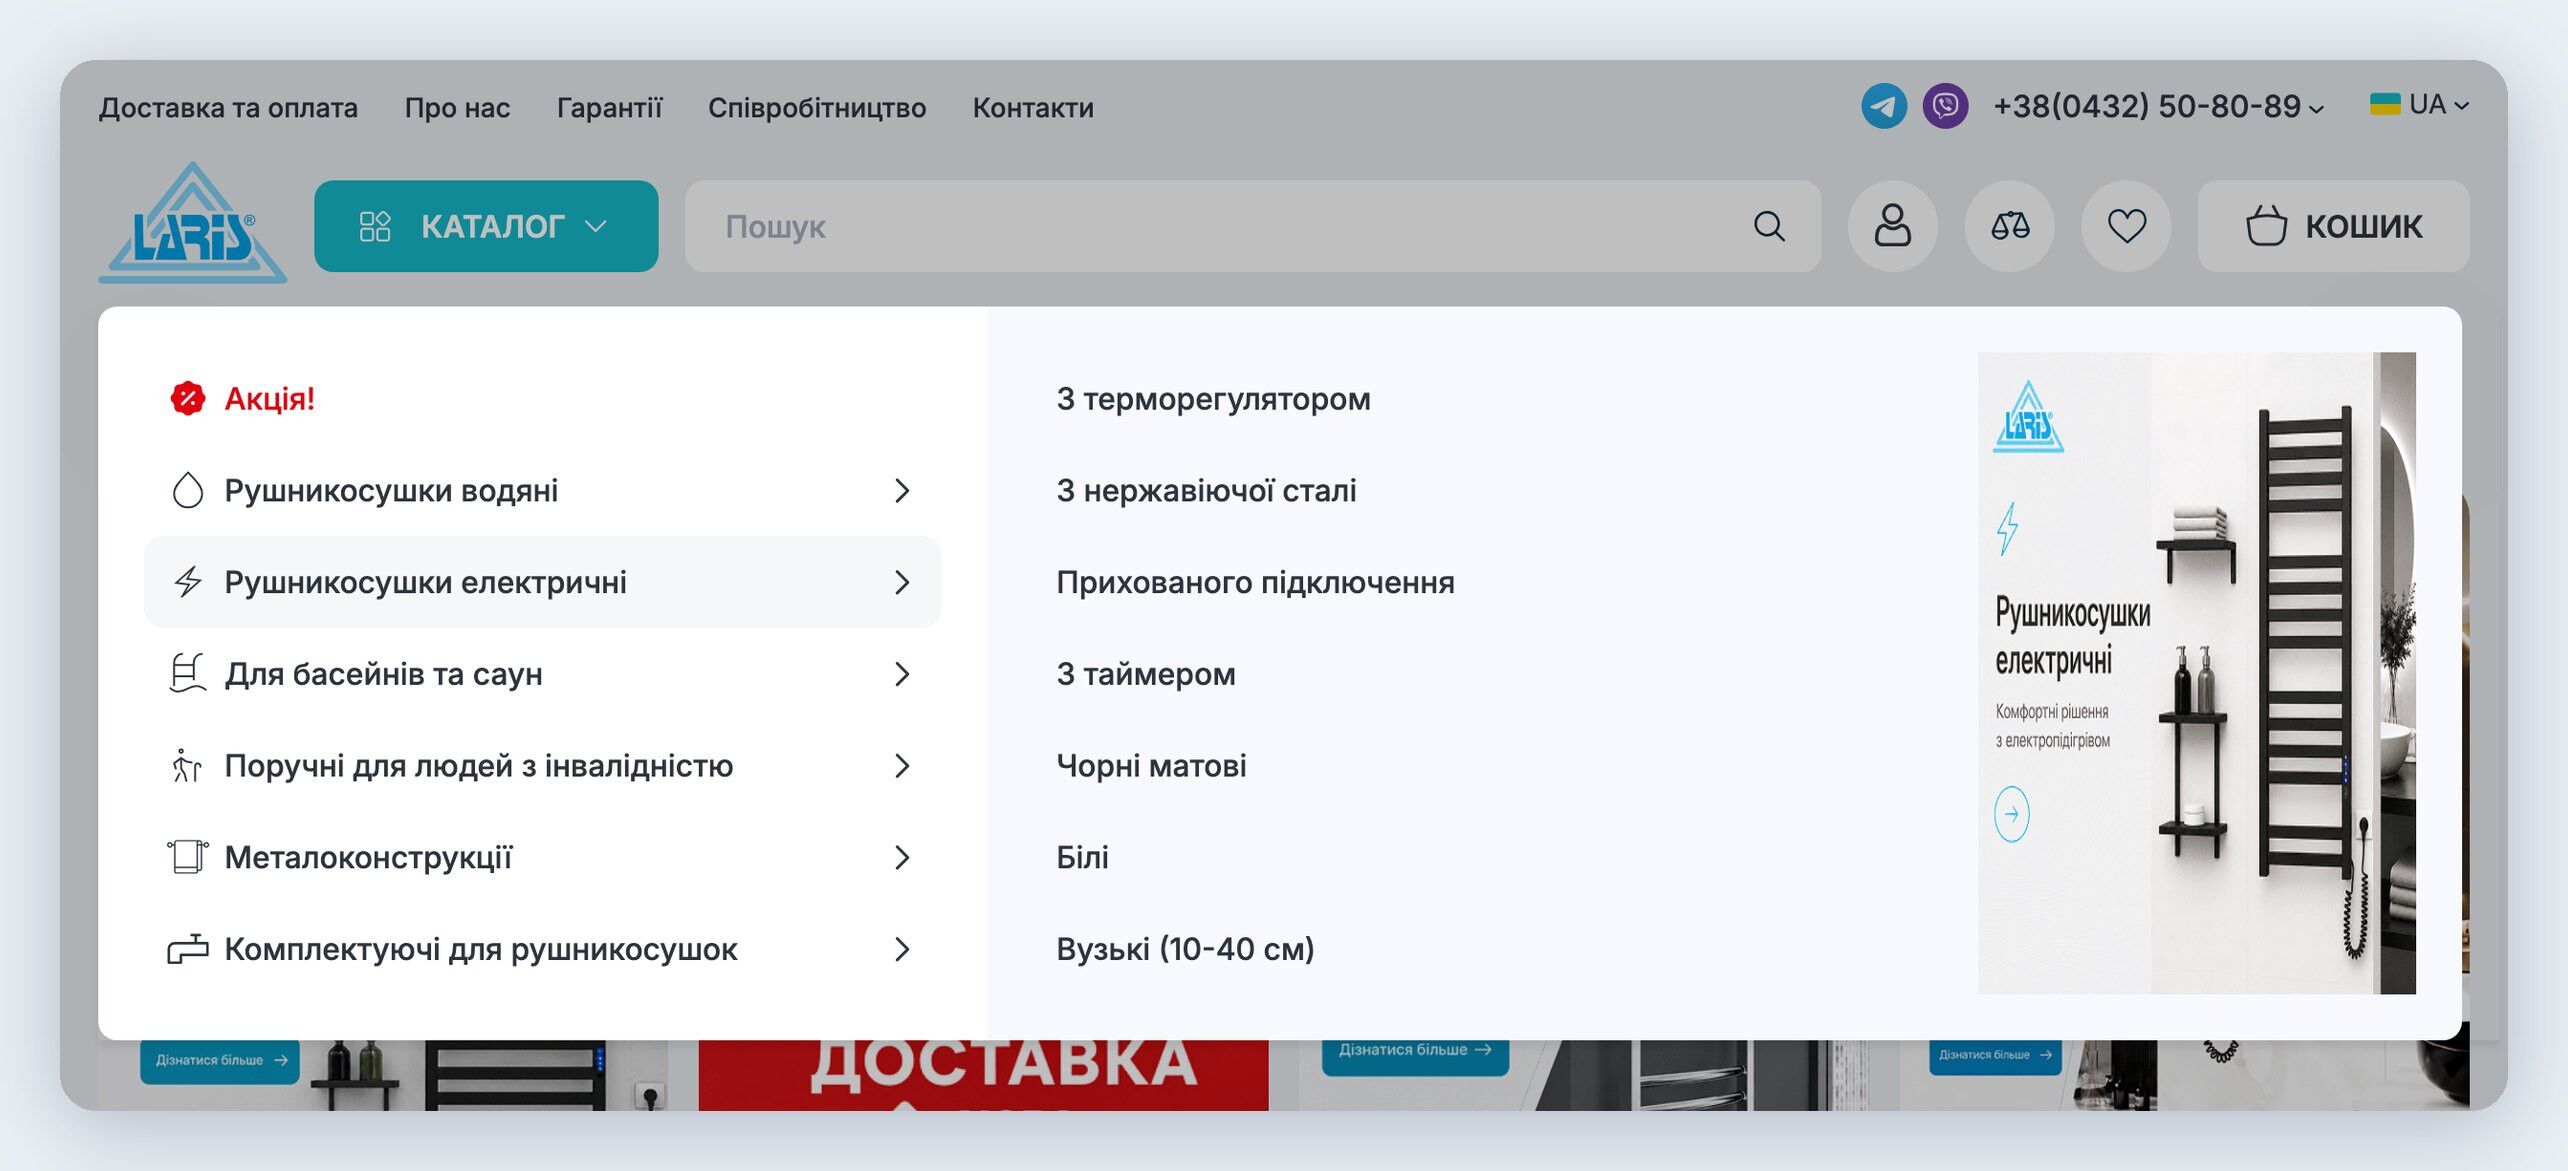The height and width of the screenshot is (1171, 2568).
Task: Open the wishlist heart icon
Action: 2126,226
